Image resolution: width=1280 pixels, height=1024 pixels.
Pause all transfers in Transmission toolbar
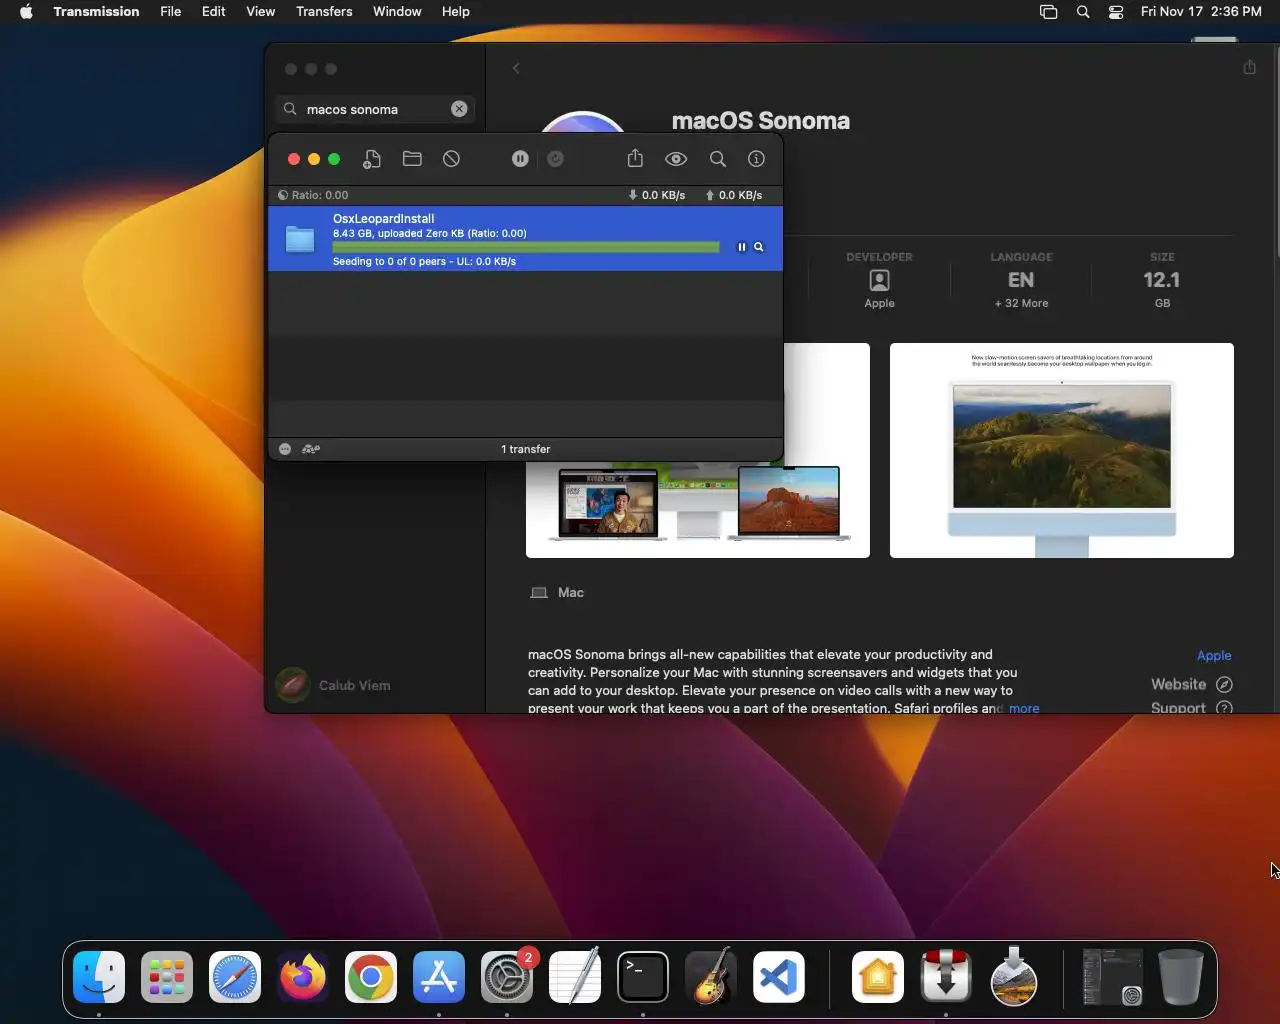tap(520, 159)
